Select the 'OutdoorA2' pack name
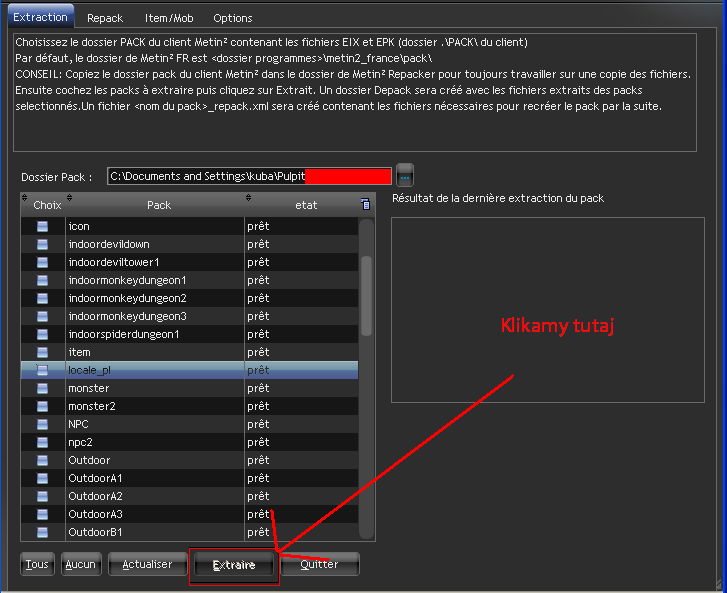The image size is (727, 593). [95, 496]
